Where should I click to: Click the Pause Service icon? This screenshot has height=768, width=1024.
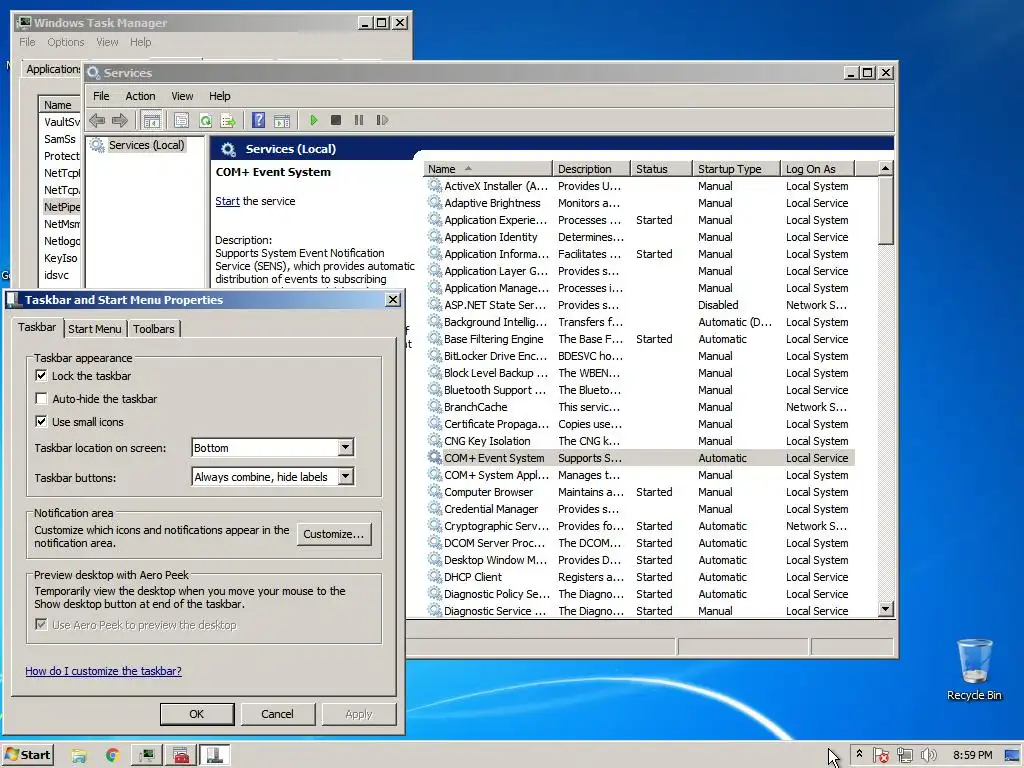(359, 120)
